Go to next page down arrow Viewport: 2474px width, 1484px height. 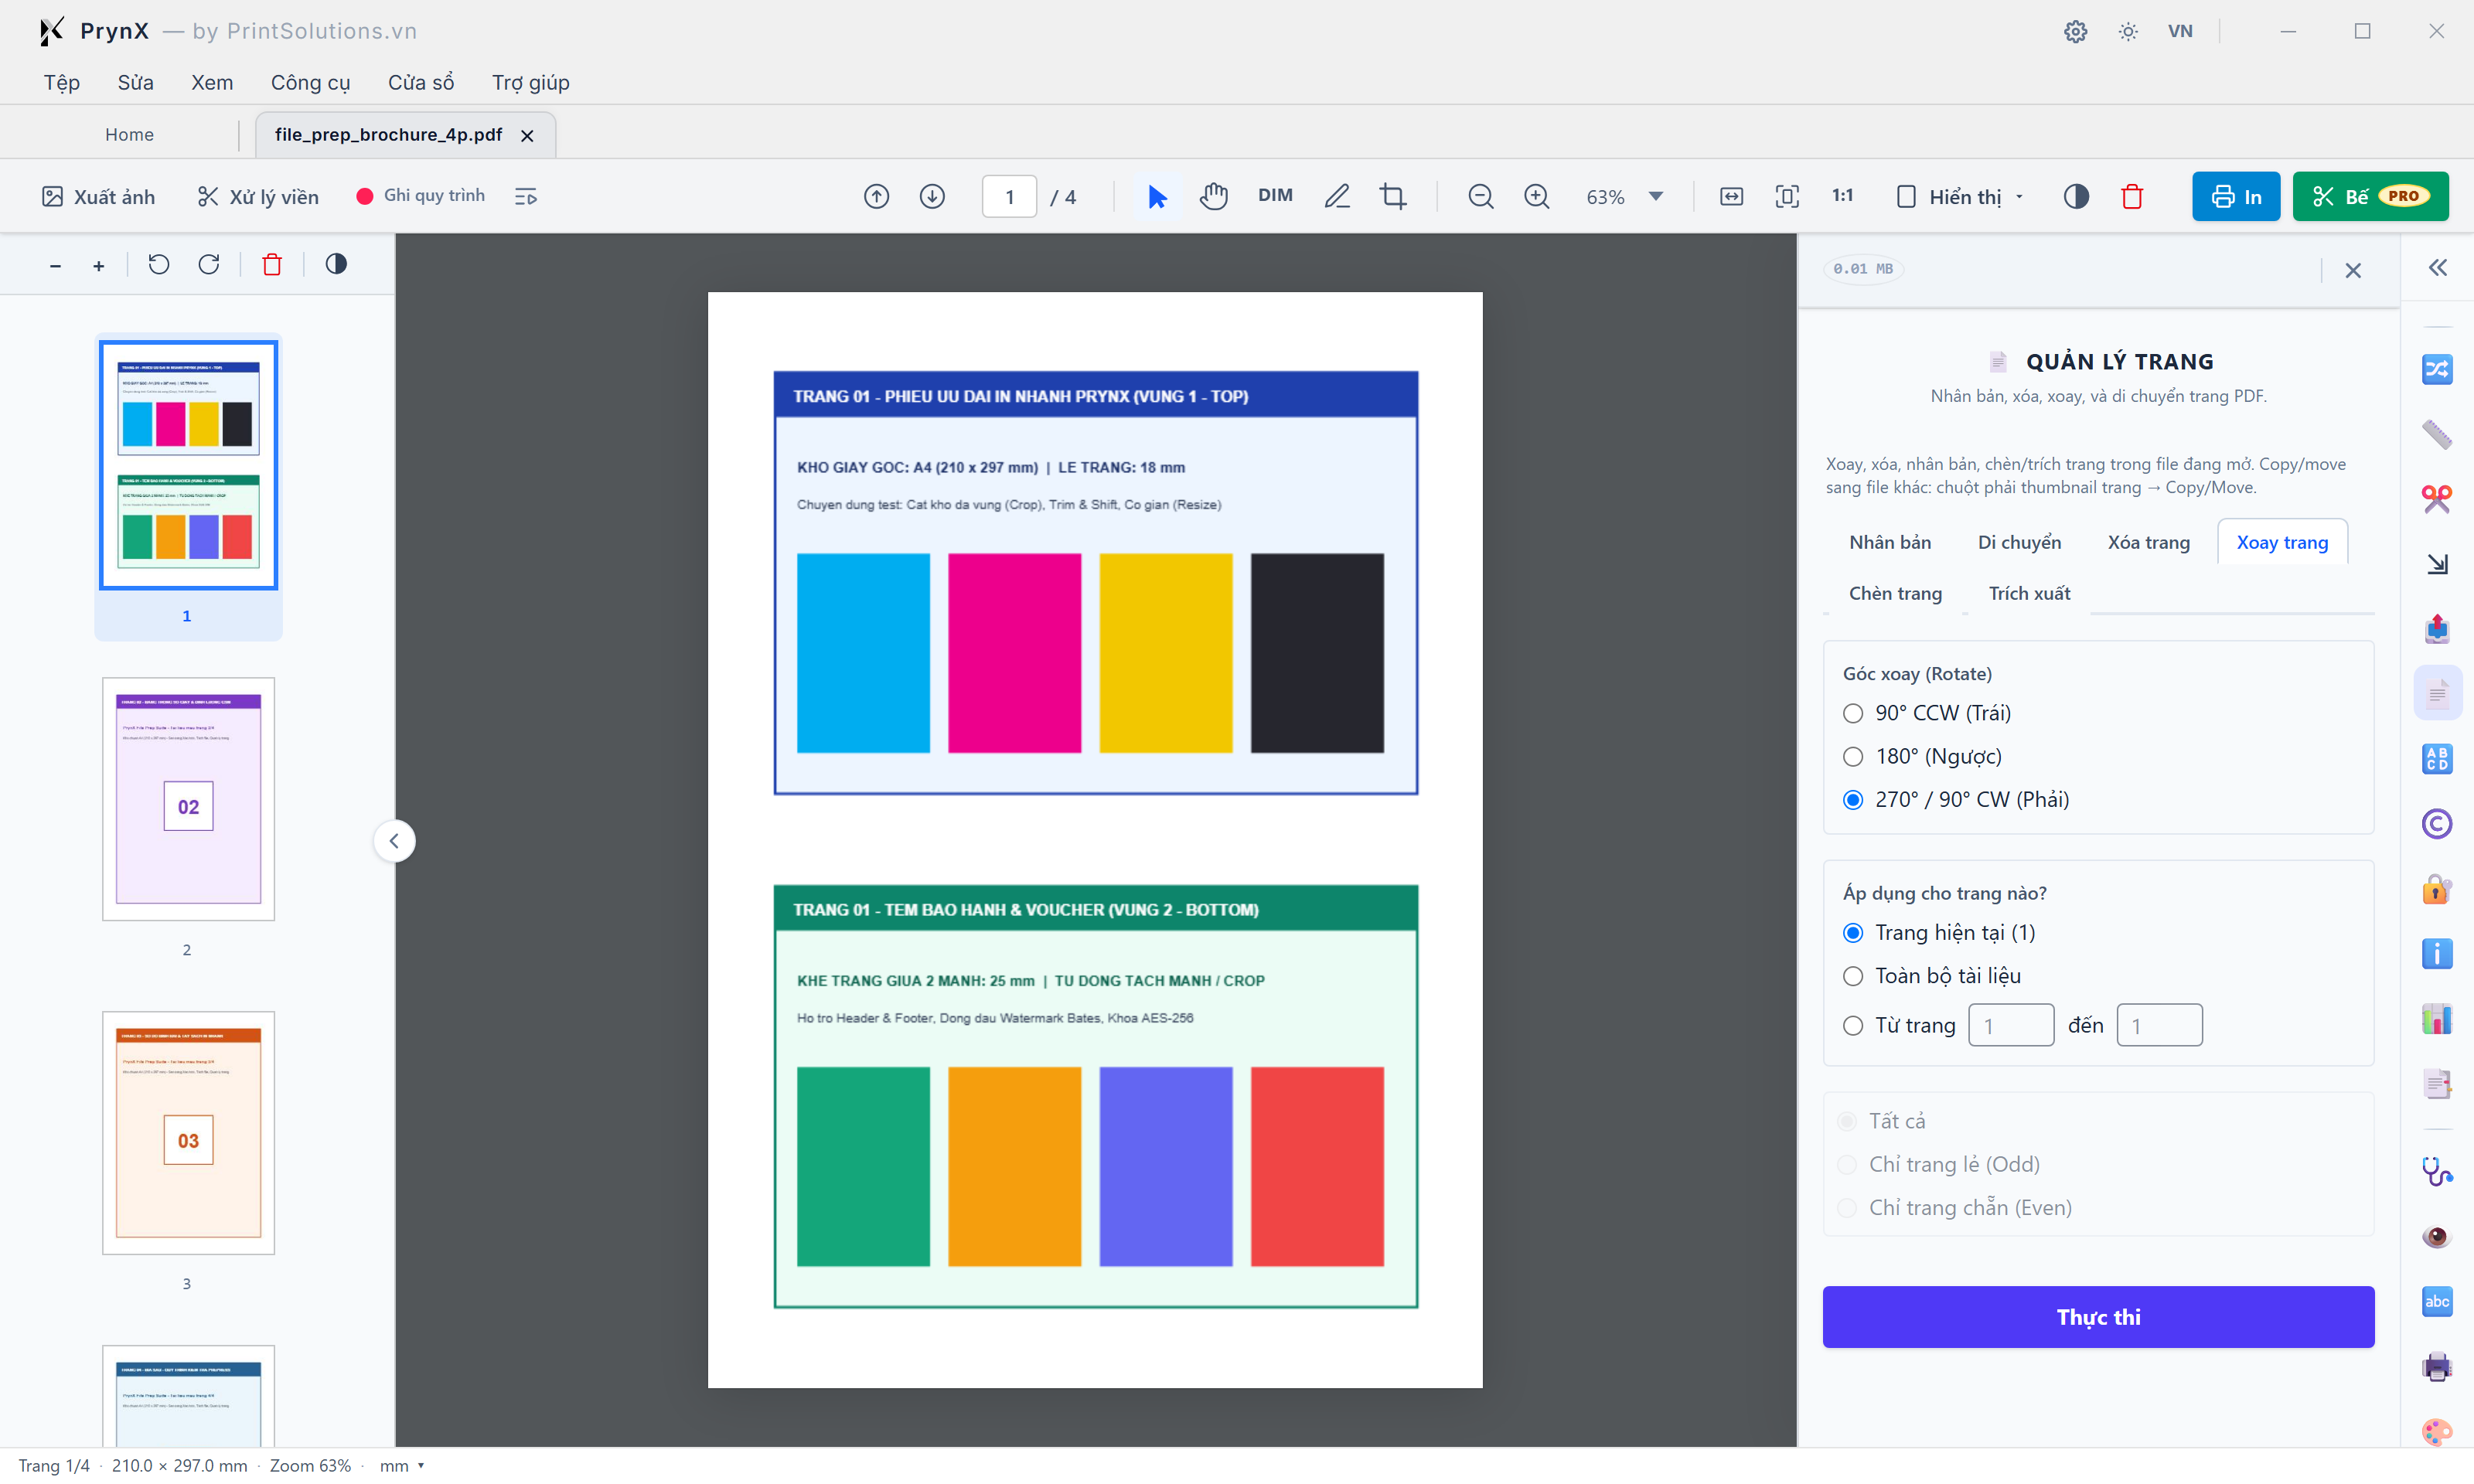[932, 196]
